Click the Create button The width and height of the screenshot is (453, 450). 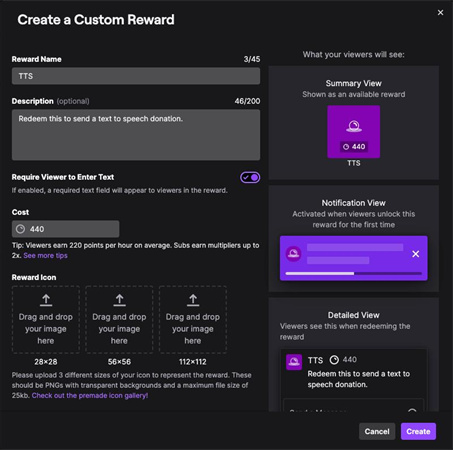point(418,431)
